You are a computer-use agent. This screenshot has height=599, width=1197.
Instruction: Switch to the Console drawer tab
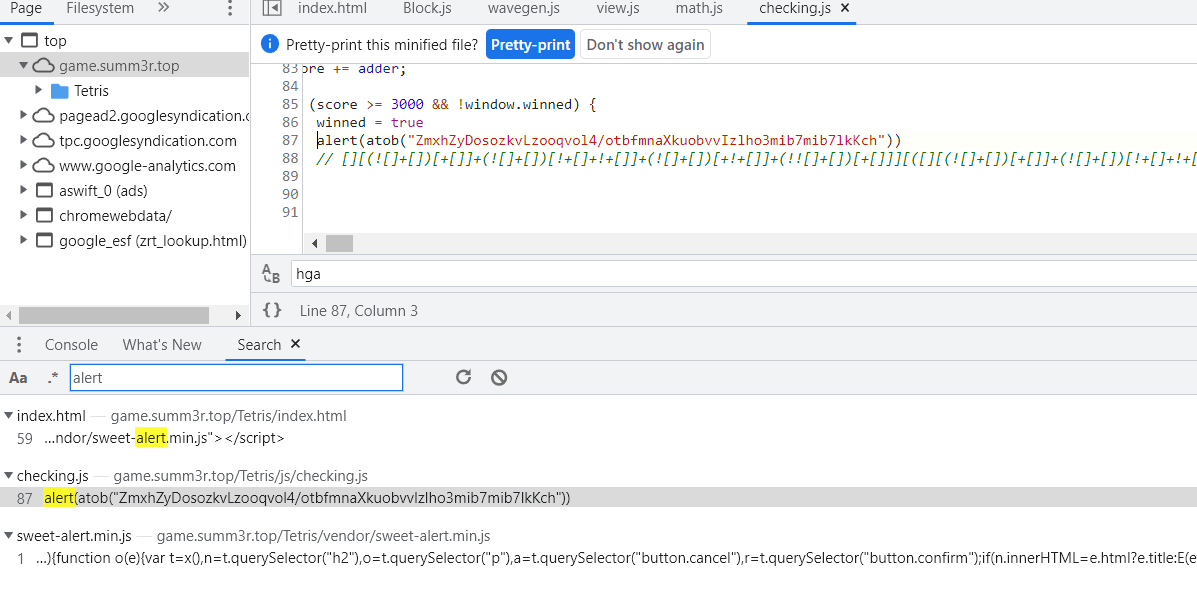click(71, 345)
